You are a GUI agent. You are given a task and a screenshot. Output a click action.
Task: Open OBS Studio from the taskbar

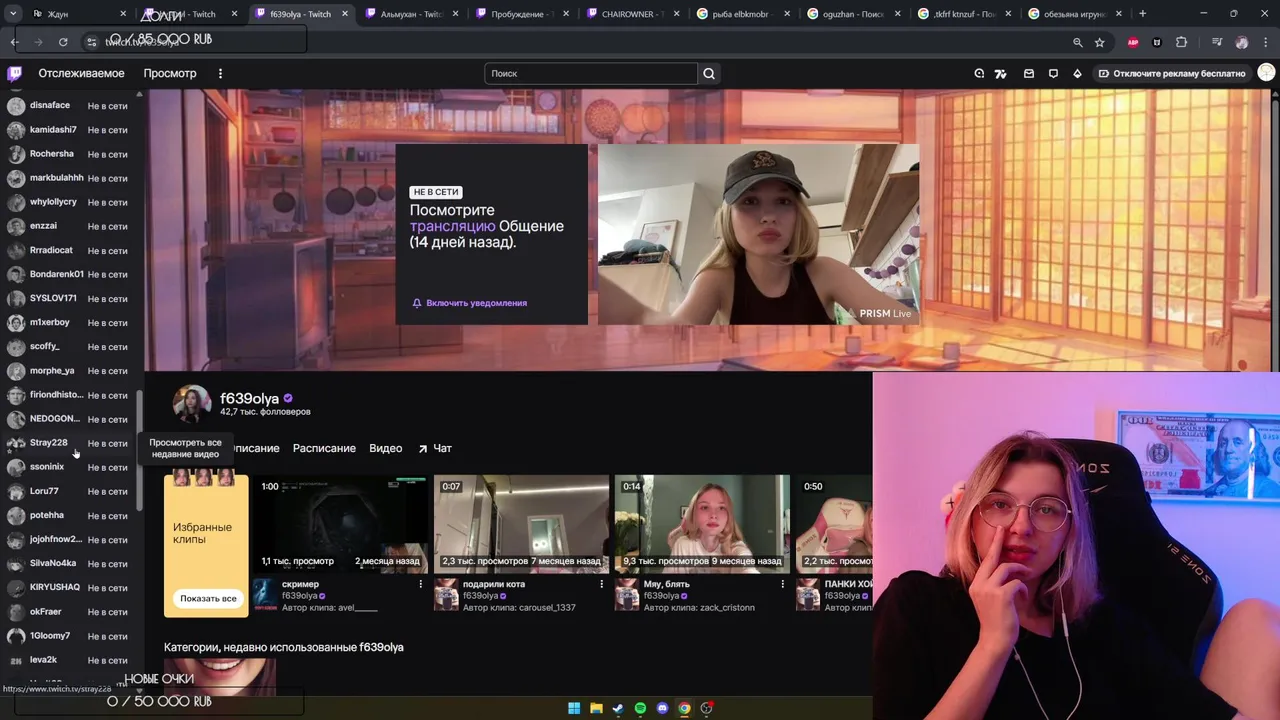click(706, 708)
